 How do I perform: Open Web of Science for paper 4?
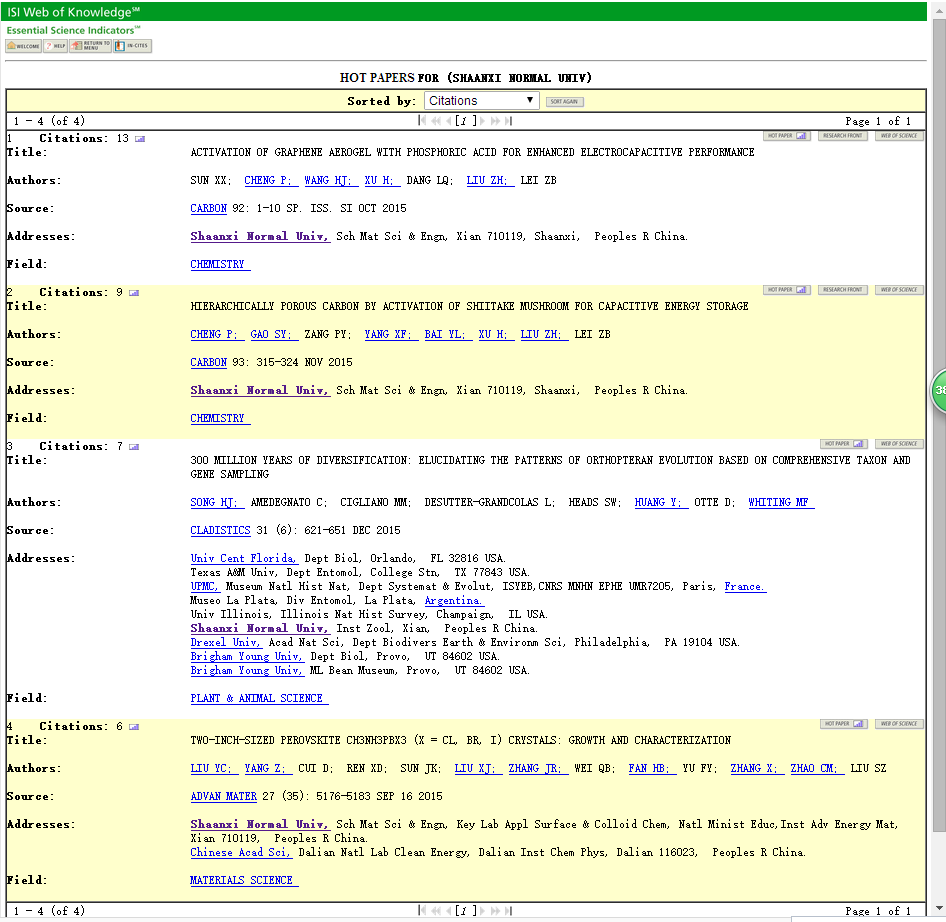[x=899, y=724]
